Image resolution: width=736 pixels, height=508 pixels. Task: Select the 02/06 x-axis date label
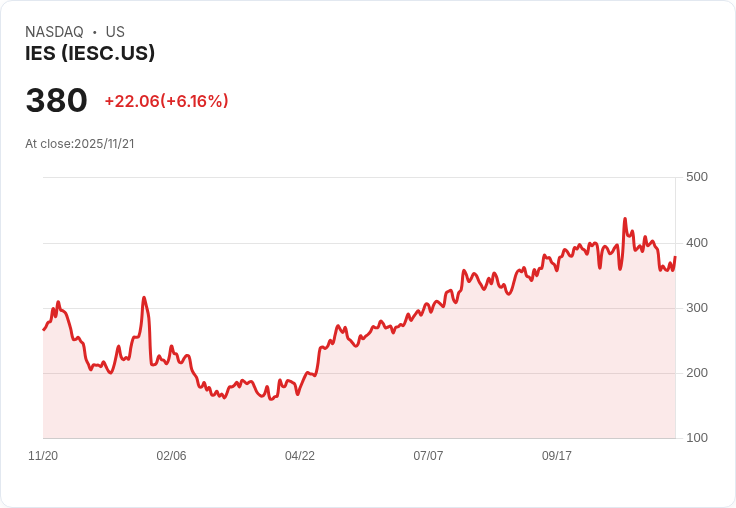171,456
